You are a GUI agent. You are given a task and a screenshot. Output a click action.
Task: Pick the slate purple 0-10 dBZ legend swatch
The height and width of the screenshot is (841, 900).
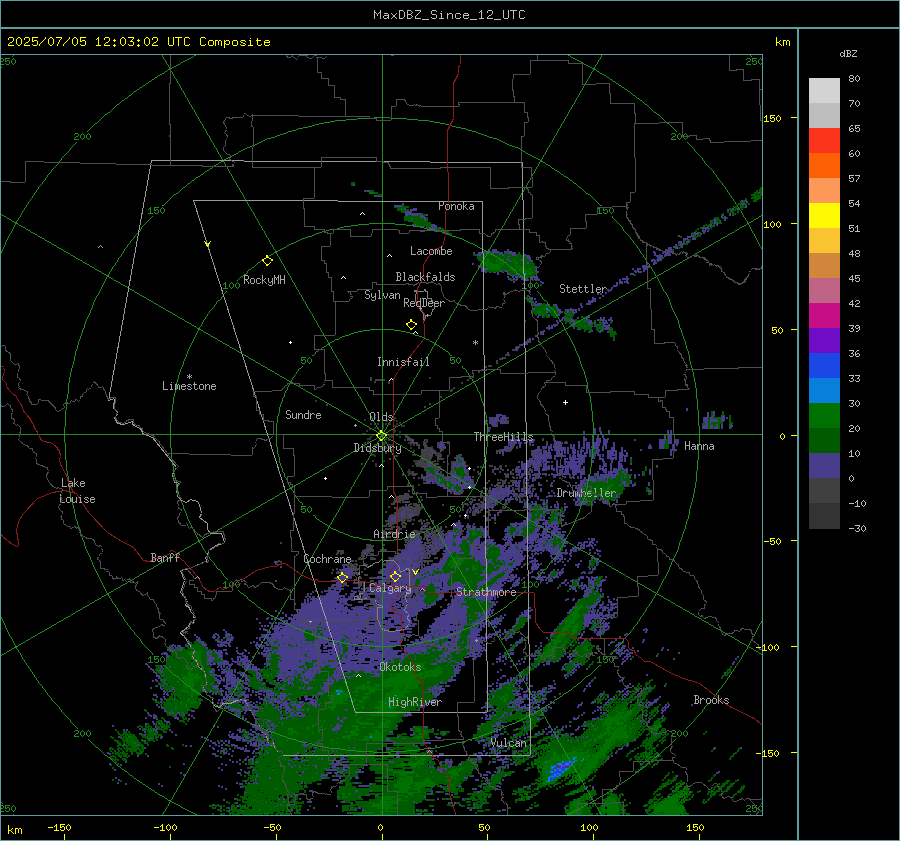point(824,465)
